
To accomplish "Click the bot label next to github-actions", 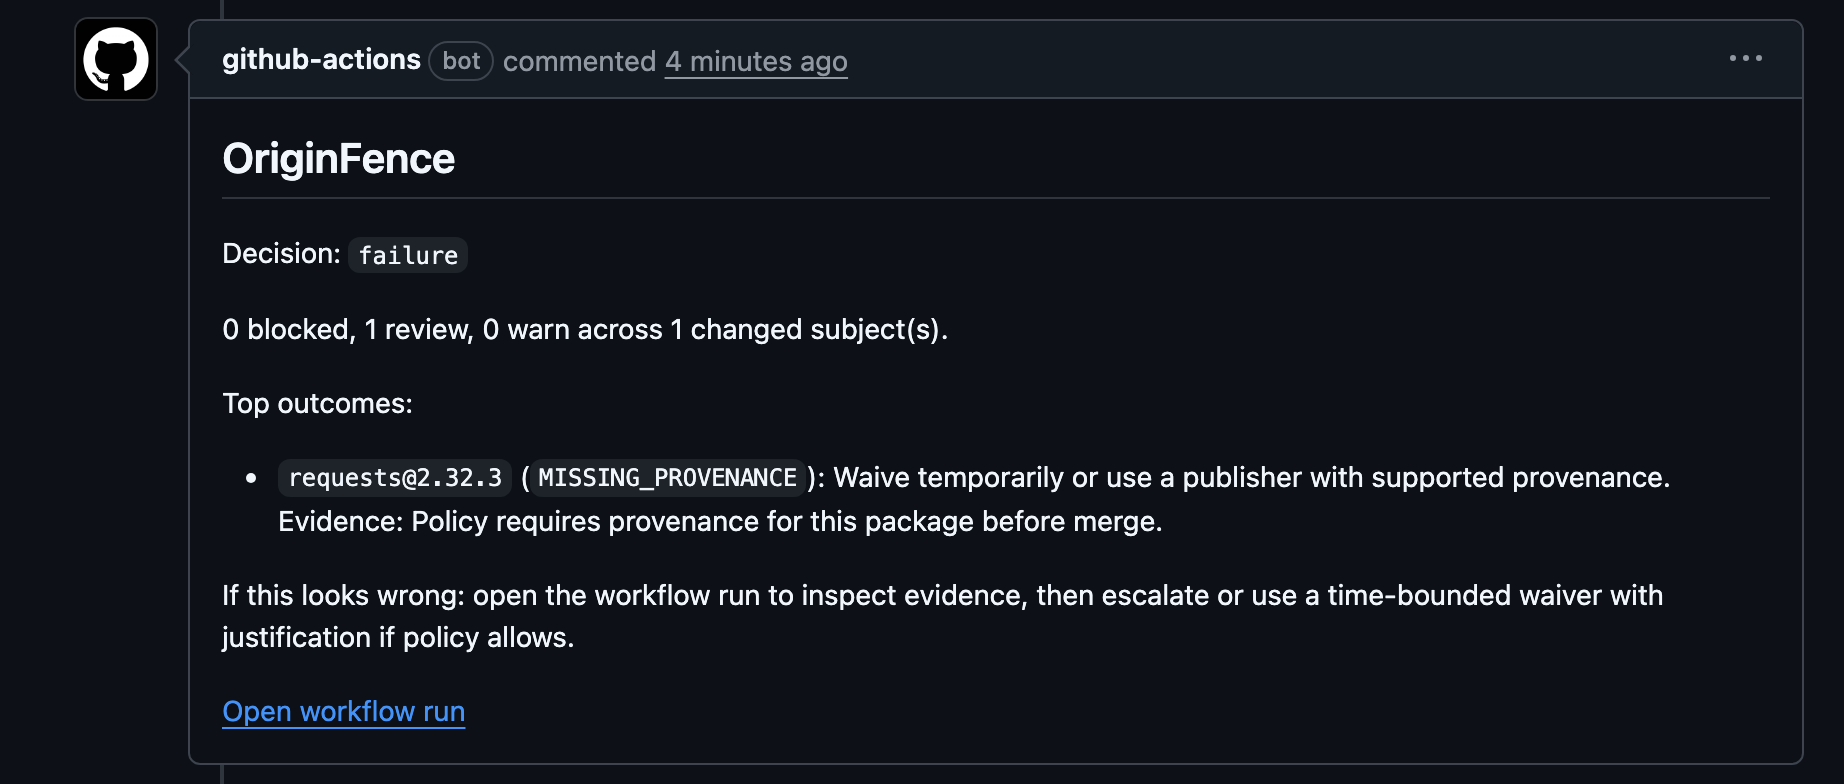I will 460,60.
